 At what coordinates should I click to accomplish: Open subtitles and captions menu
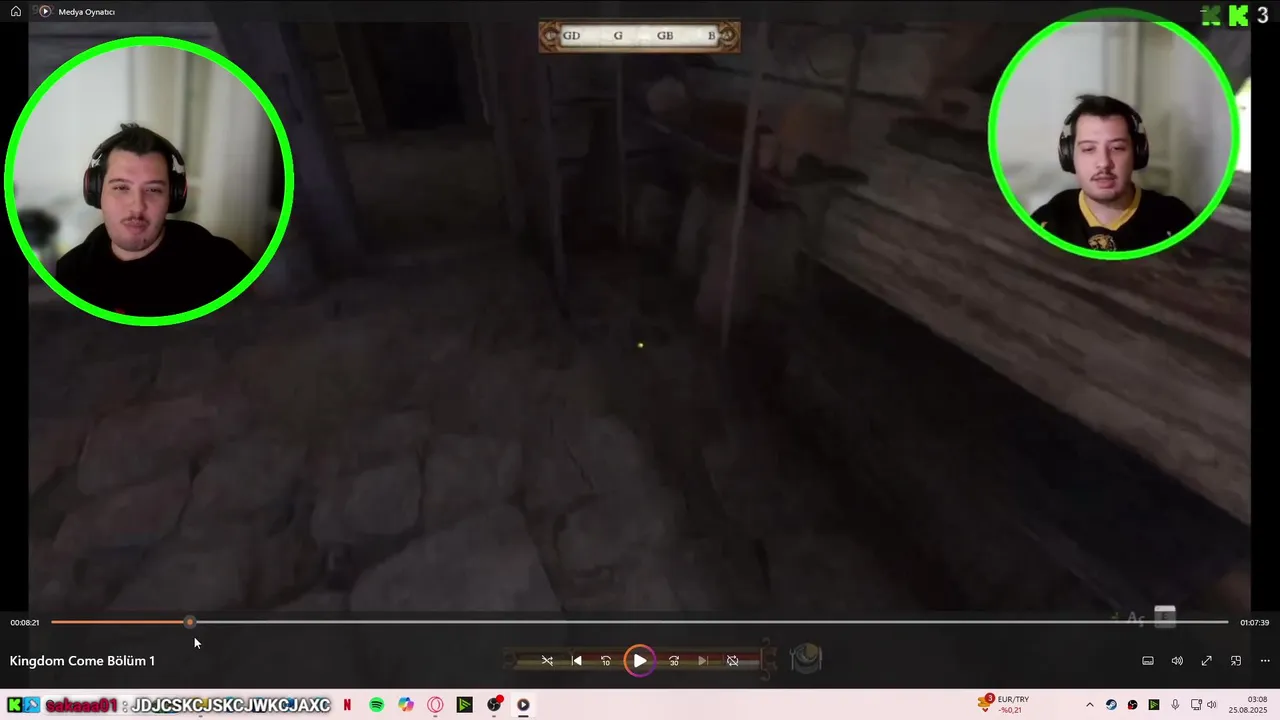(1148, 661)
